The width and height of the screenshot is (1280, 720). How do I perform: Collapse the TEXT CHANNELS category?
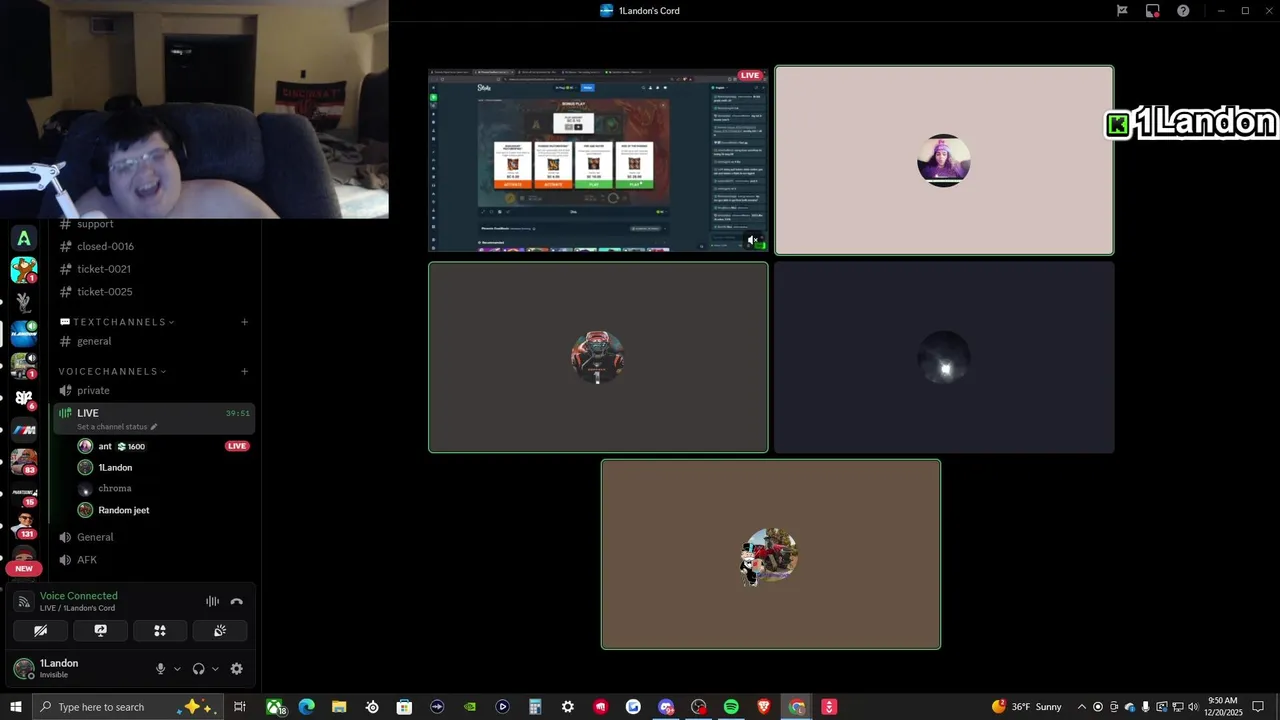(x=118, y=322)
